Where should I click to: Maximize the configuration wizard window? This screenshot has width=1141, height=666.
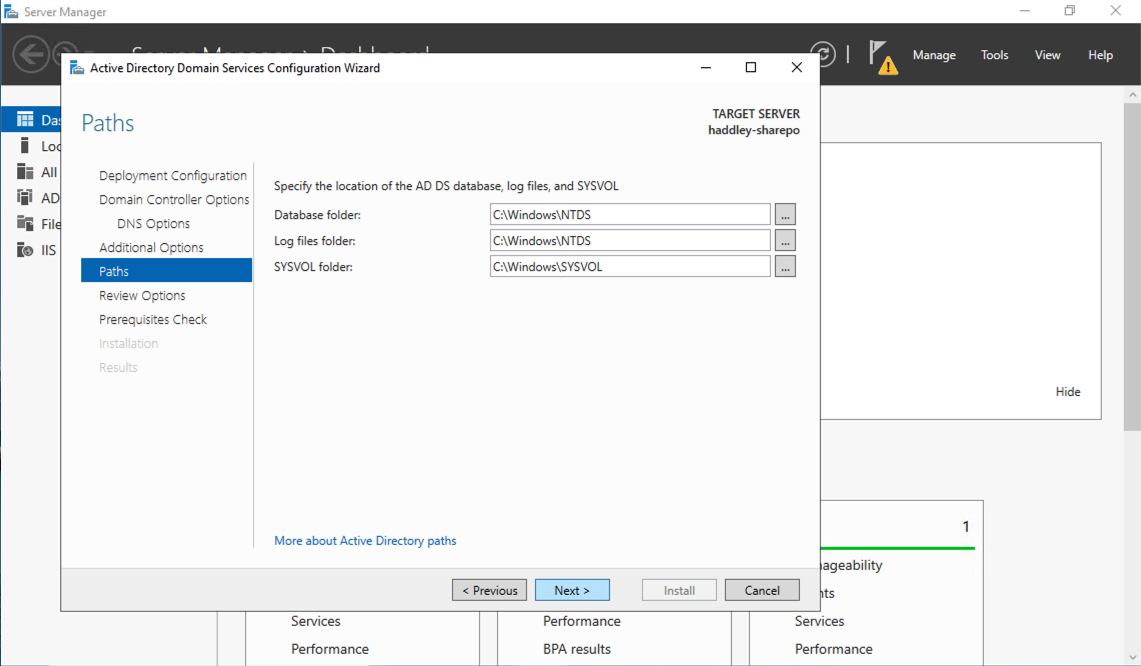tap(751, 68)
